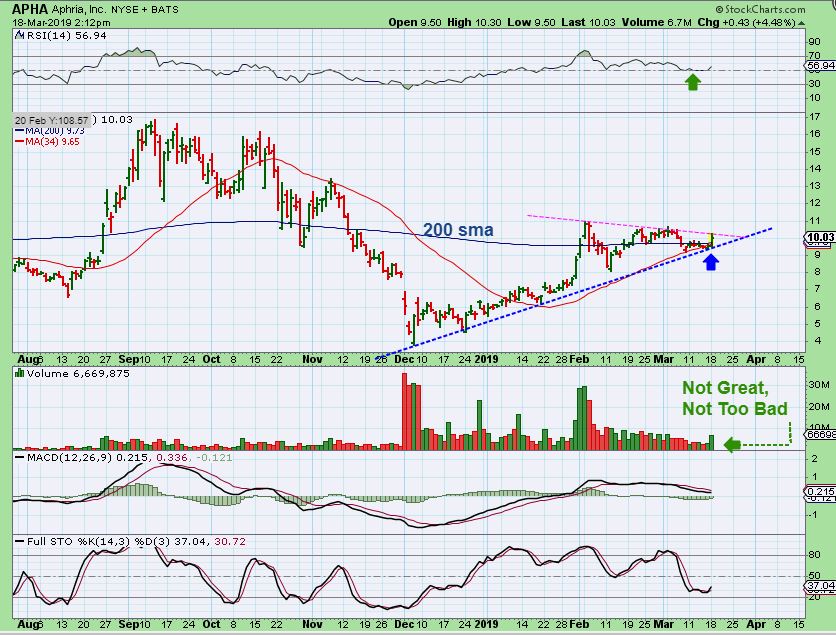Click the 30M volume axis label
Viewport: 836px width, 635px height.
[x=819, y=385]
